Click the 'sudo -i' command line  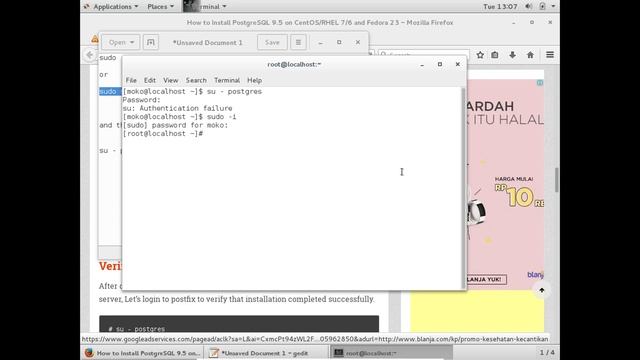221,117
